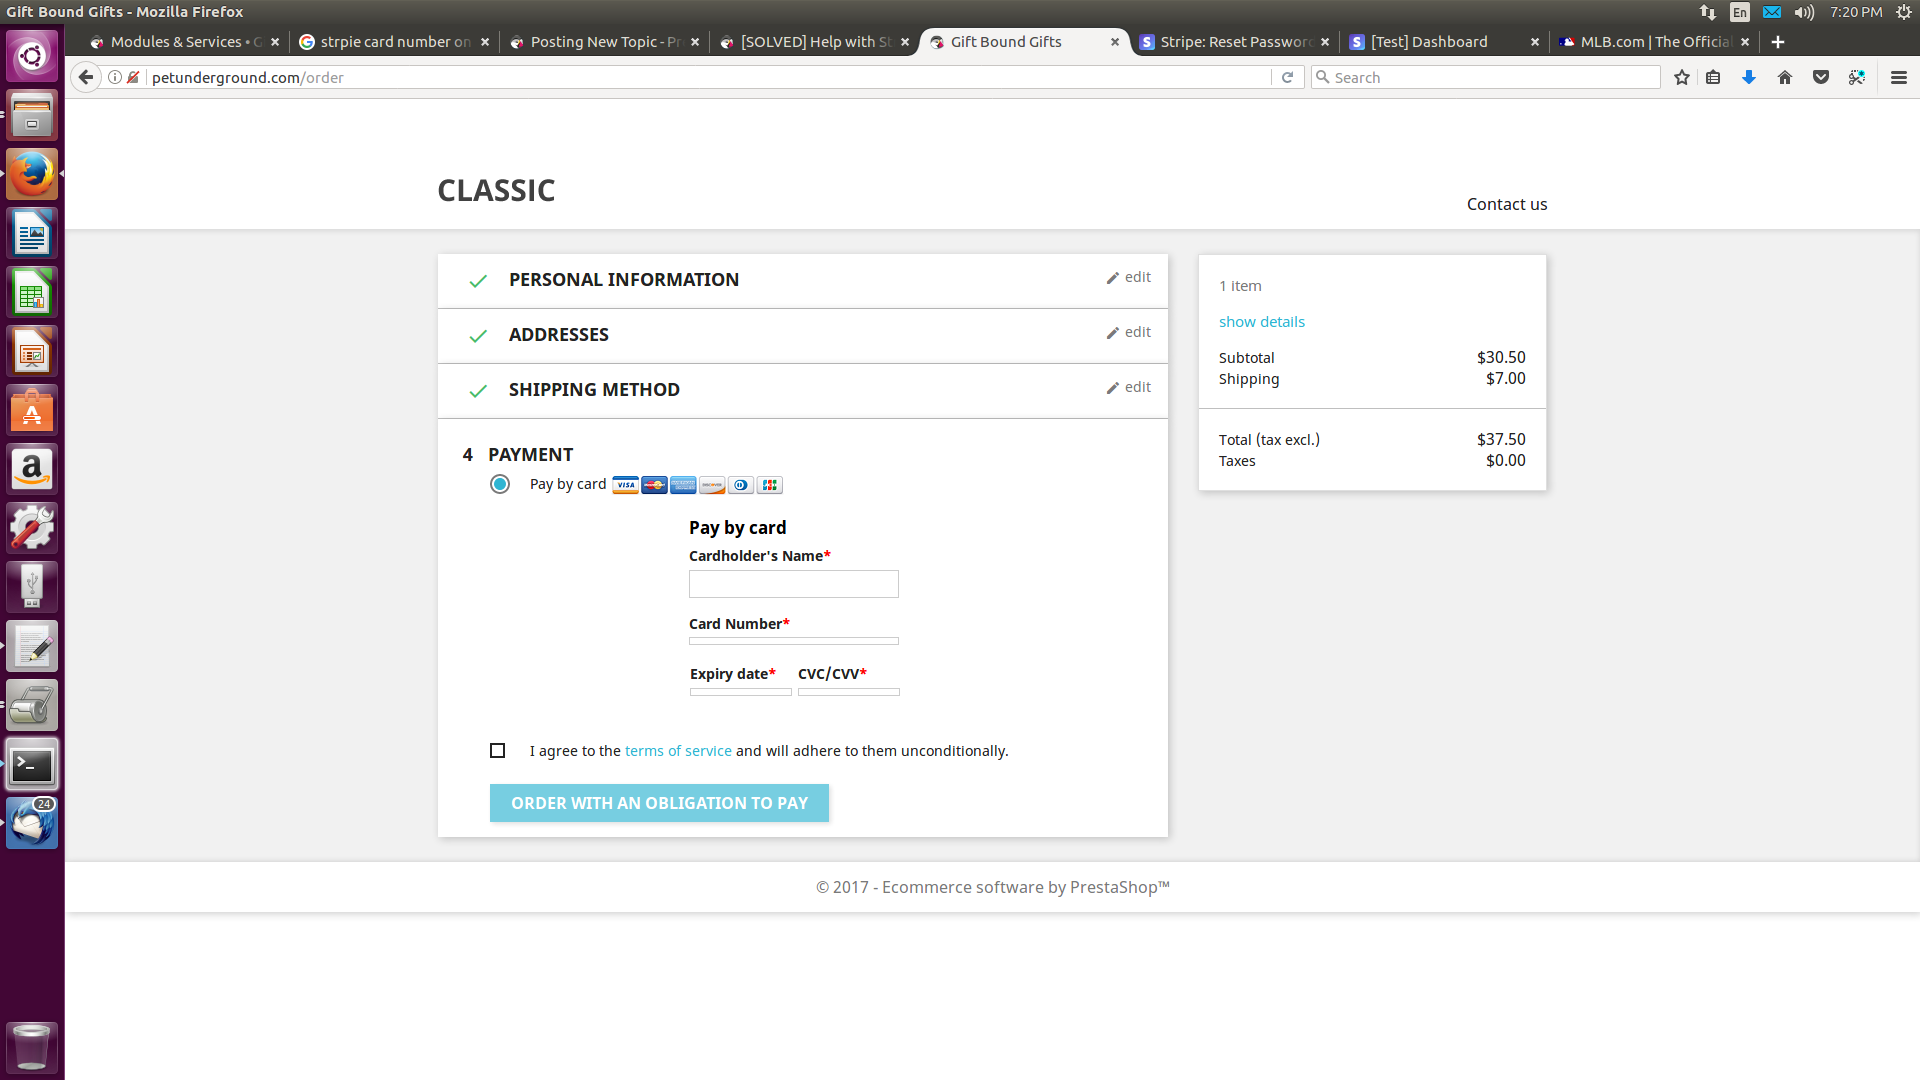
Task: Click Order With An Obligation To Pay
Action: pos(659,803)
